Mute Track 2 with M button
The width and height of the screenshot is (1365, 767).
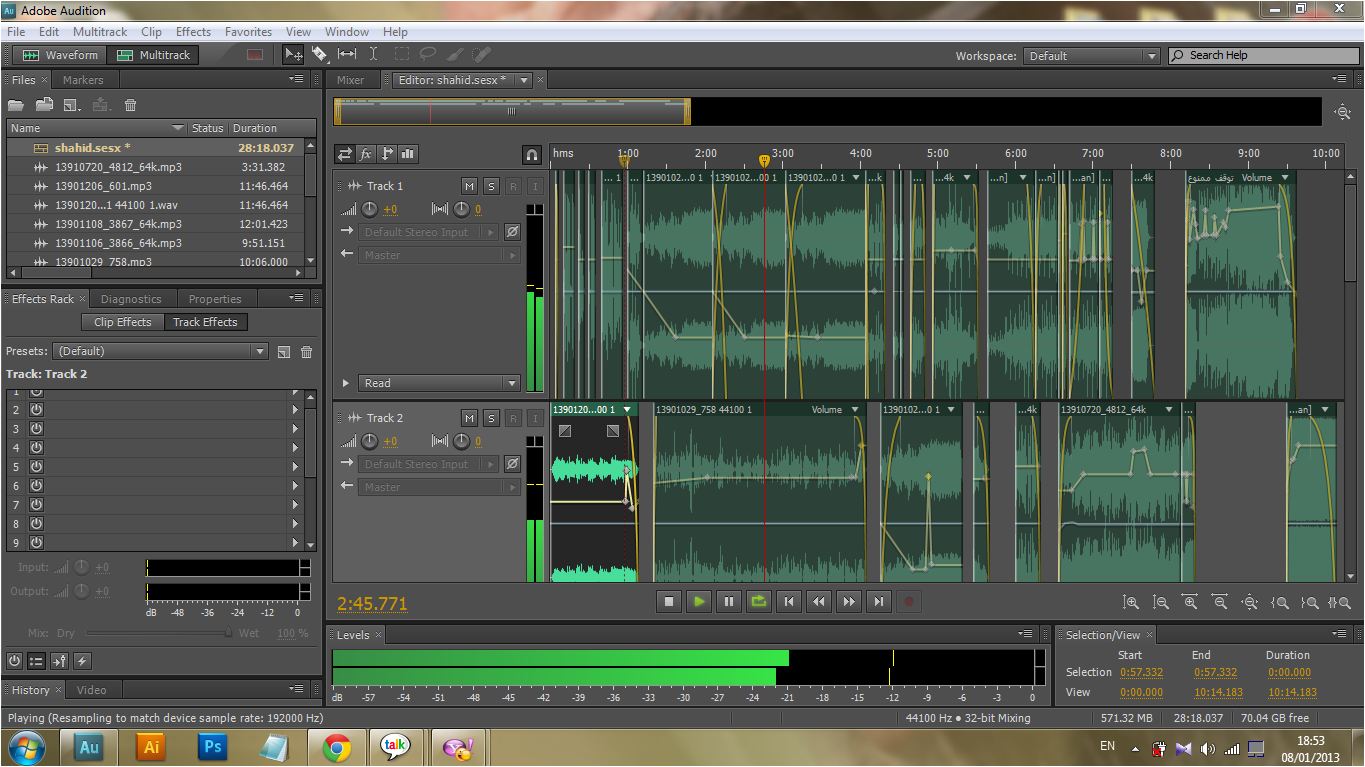(469, 418)
